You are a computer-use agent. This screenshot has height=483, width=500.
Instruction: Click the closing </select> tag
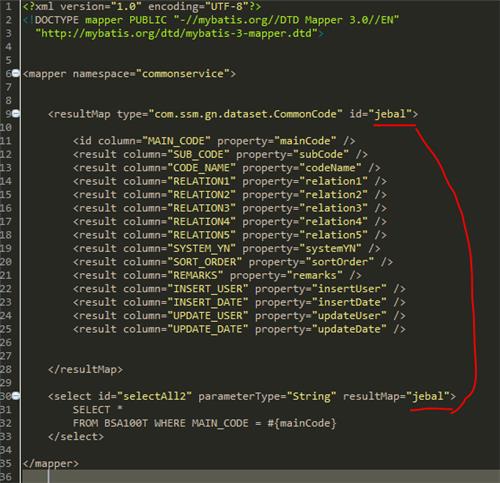coord(76,436)
